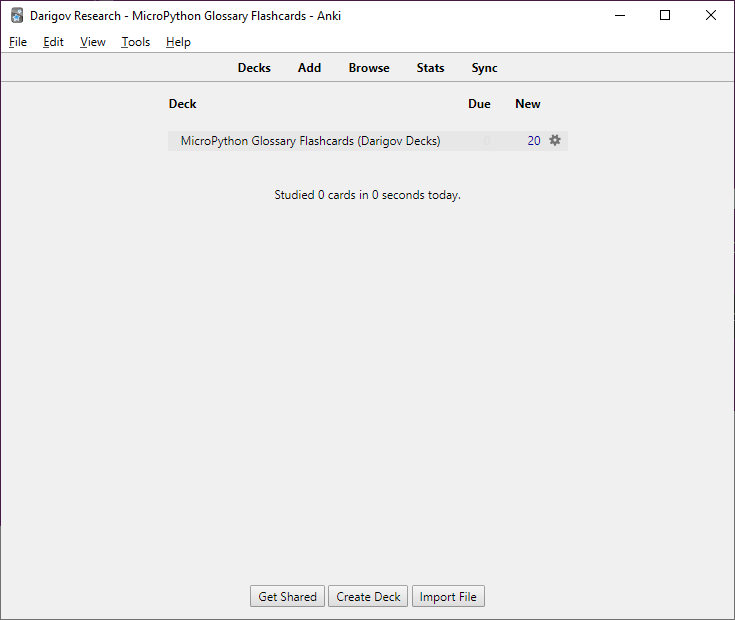Open the Edit menu

(53, 42)
